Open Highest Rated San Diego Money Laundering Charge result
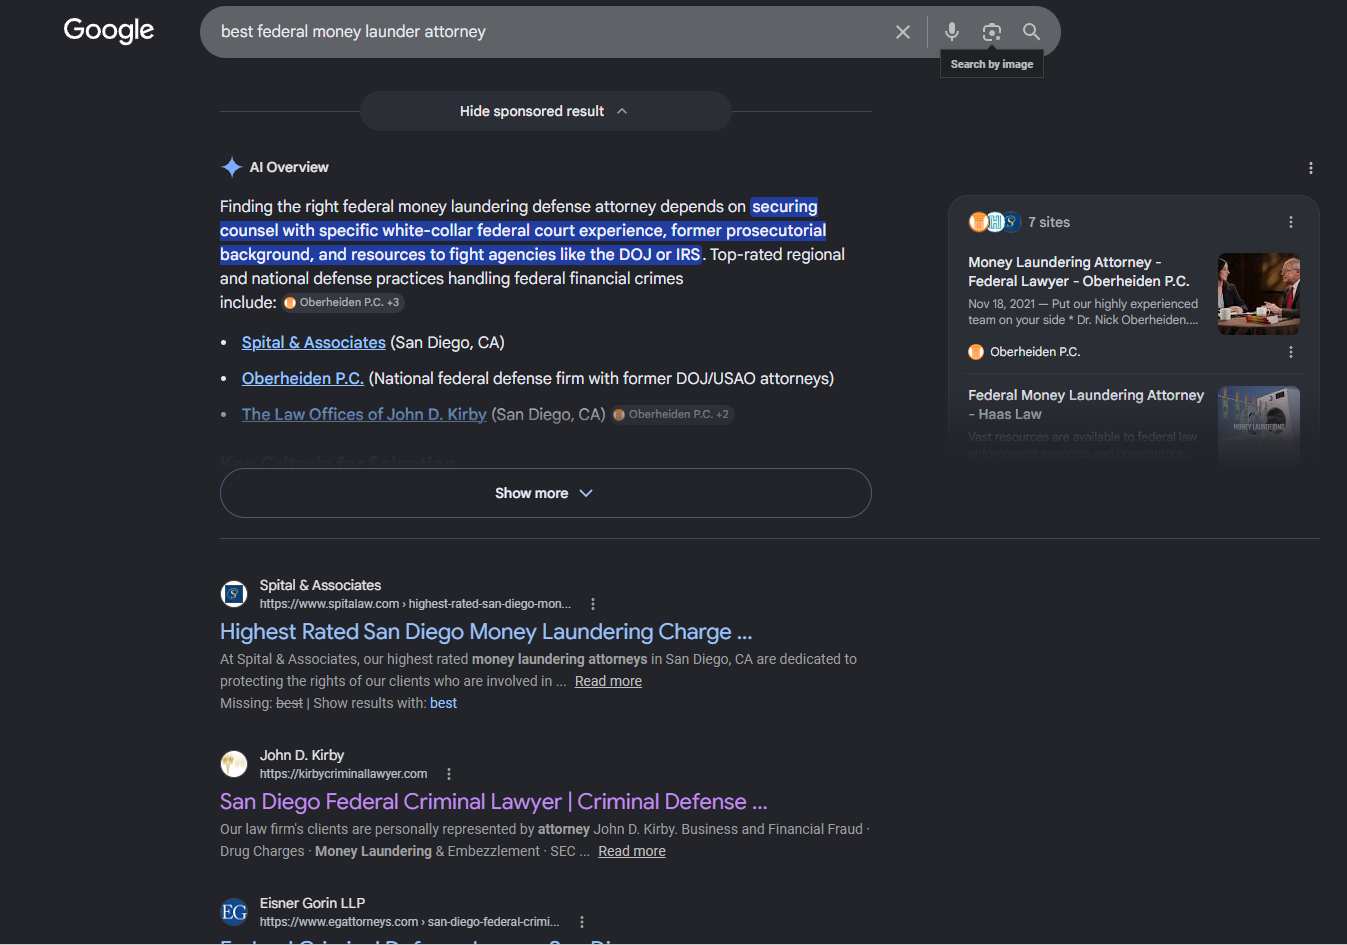 (x=486, y=632)
